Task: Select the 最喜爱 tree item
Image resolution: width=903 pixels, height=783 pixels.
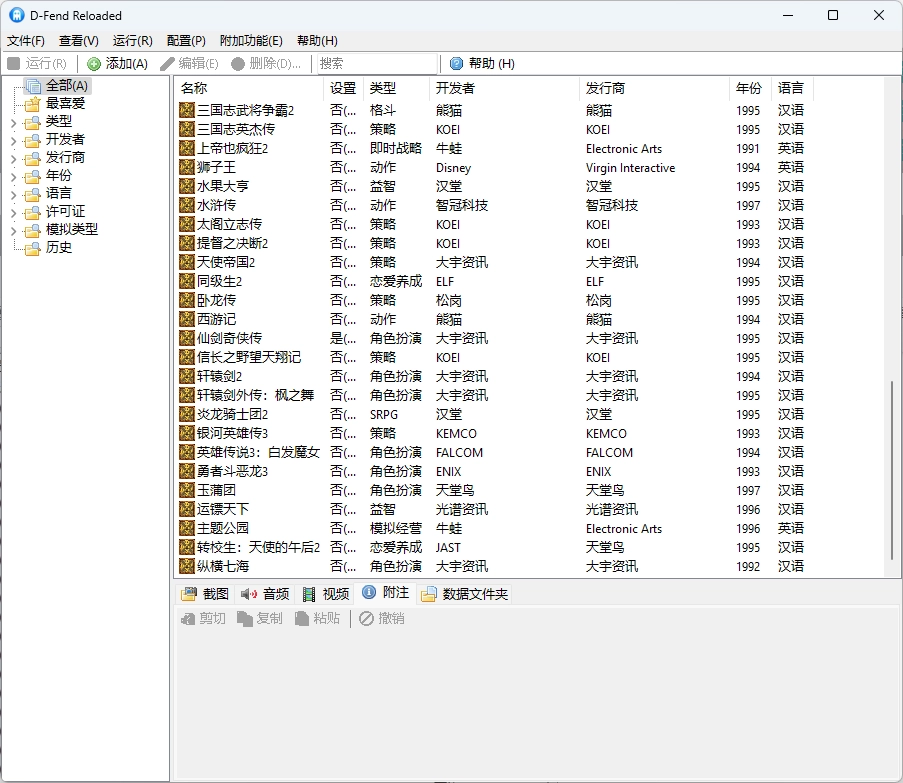Action: pyautogui.click(x=65, y=104)
